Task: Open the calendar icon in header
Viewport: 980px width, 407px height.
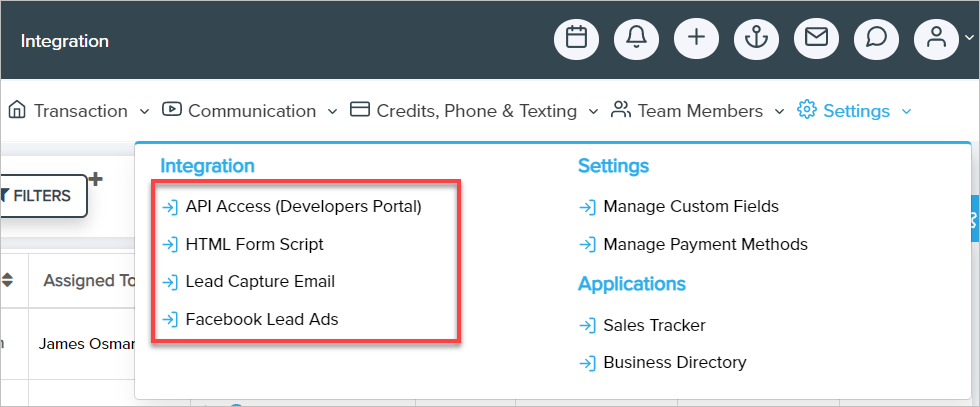Action: pyautogui.click(x=576, y=38)
